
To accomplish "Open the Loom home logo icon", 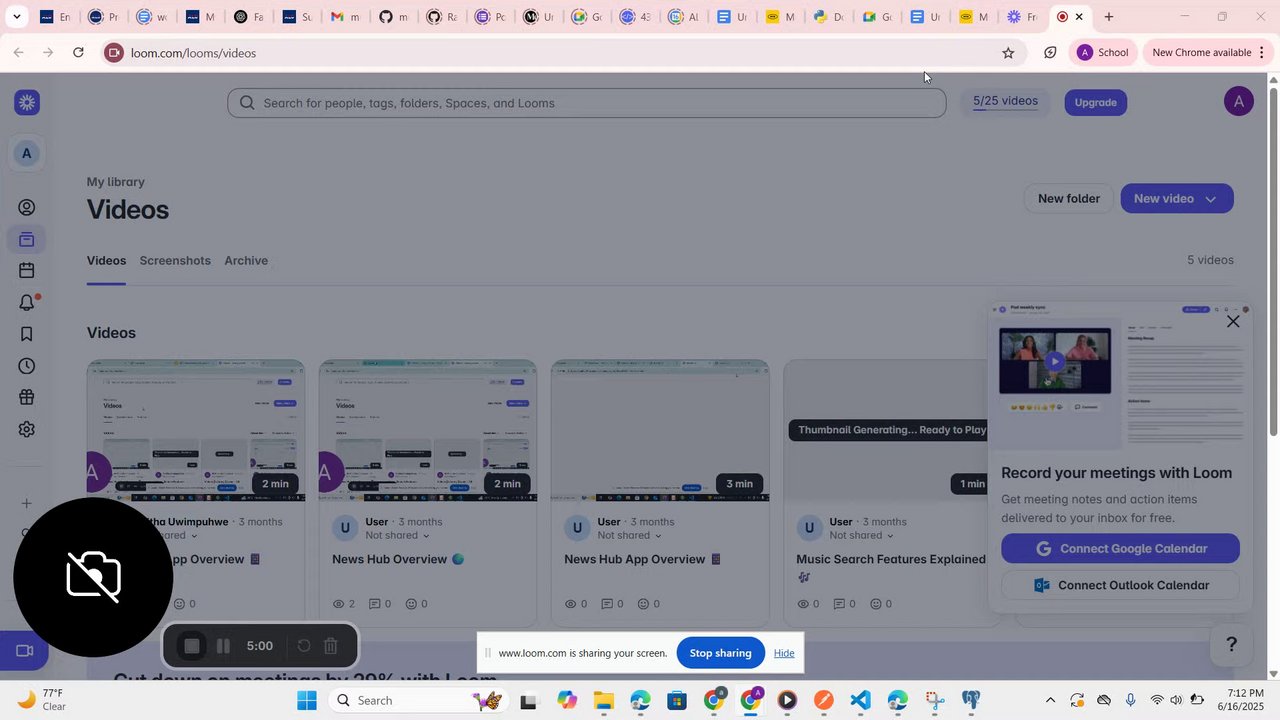I will point(27,102).
